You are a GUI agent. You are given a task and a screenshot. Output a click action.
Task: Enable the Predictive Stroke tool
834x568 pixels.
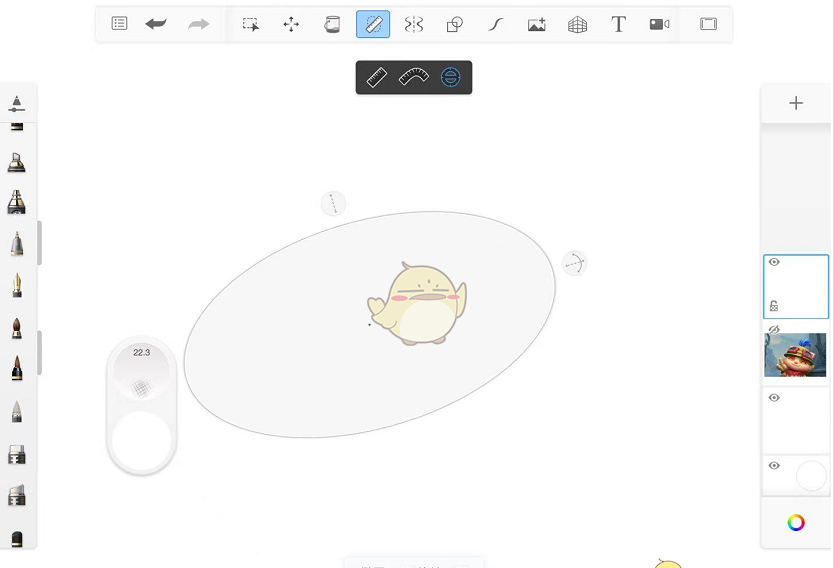pos(496,24)
